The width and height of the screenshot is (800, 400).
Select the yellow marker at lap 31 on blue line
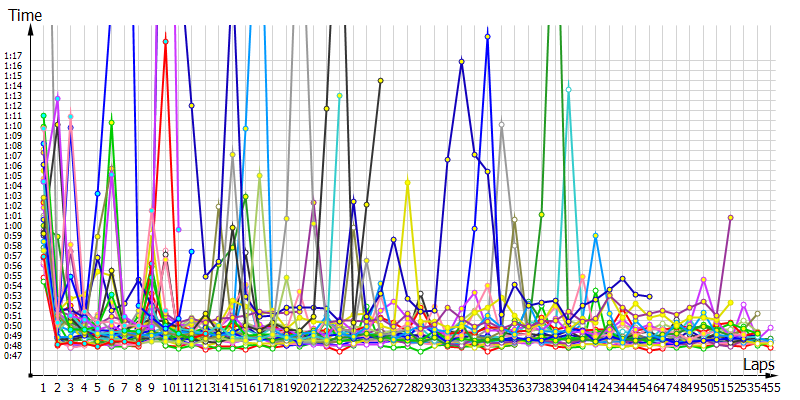coord(447,159)
